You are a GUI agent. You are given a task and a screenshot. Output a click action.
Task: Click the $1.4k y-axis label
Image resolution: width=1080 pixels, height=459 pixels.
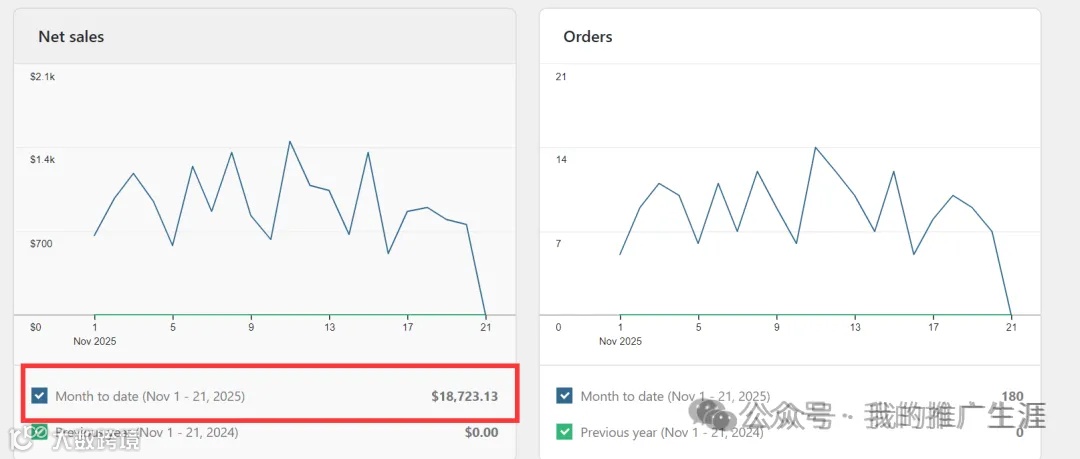pos(42,160)
